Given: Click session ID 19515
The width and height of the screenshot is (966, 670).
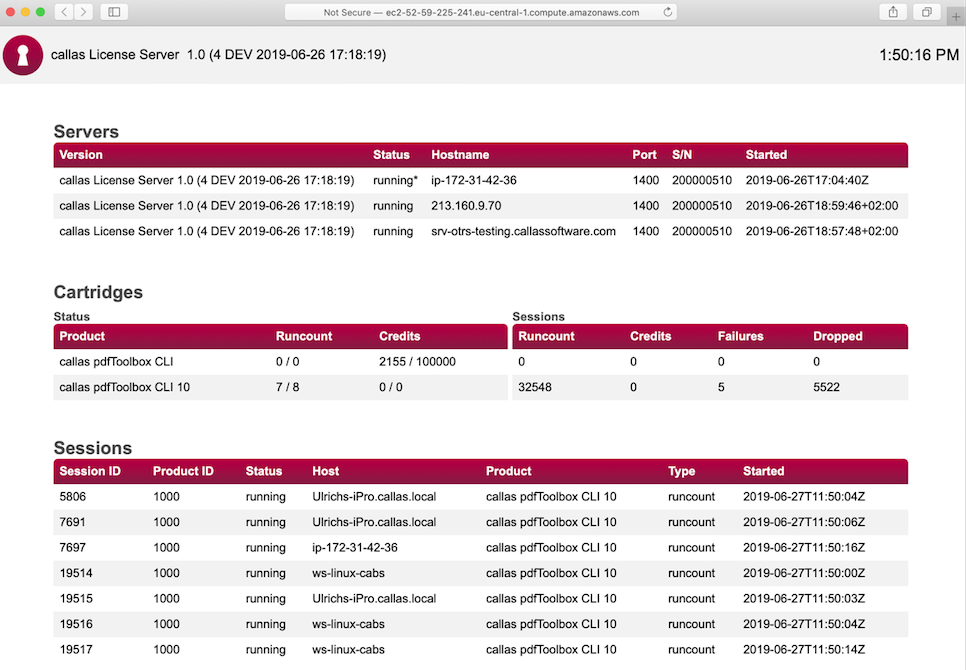Looking at the screenshot, I should (x=76, y=599).
